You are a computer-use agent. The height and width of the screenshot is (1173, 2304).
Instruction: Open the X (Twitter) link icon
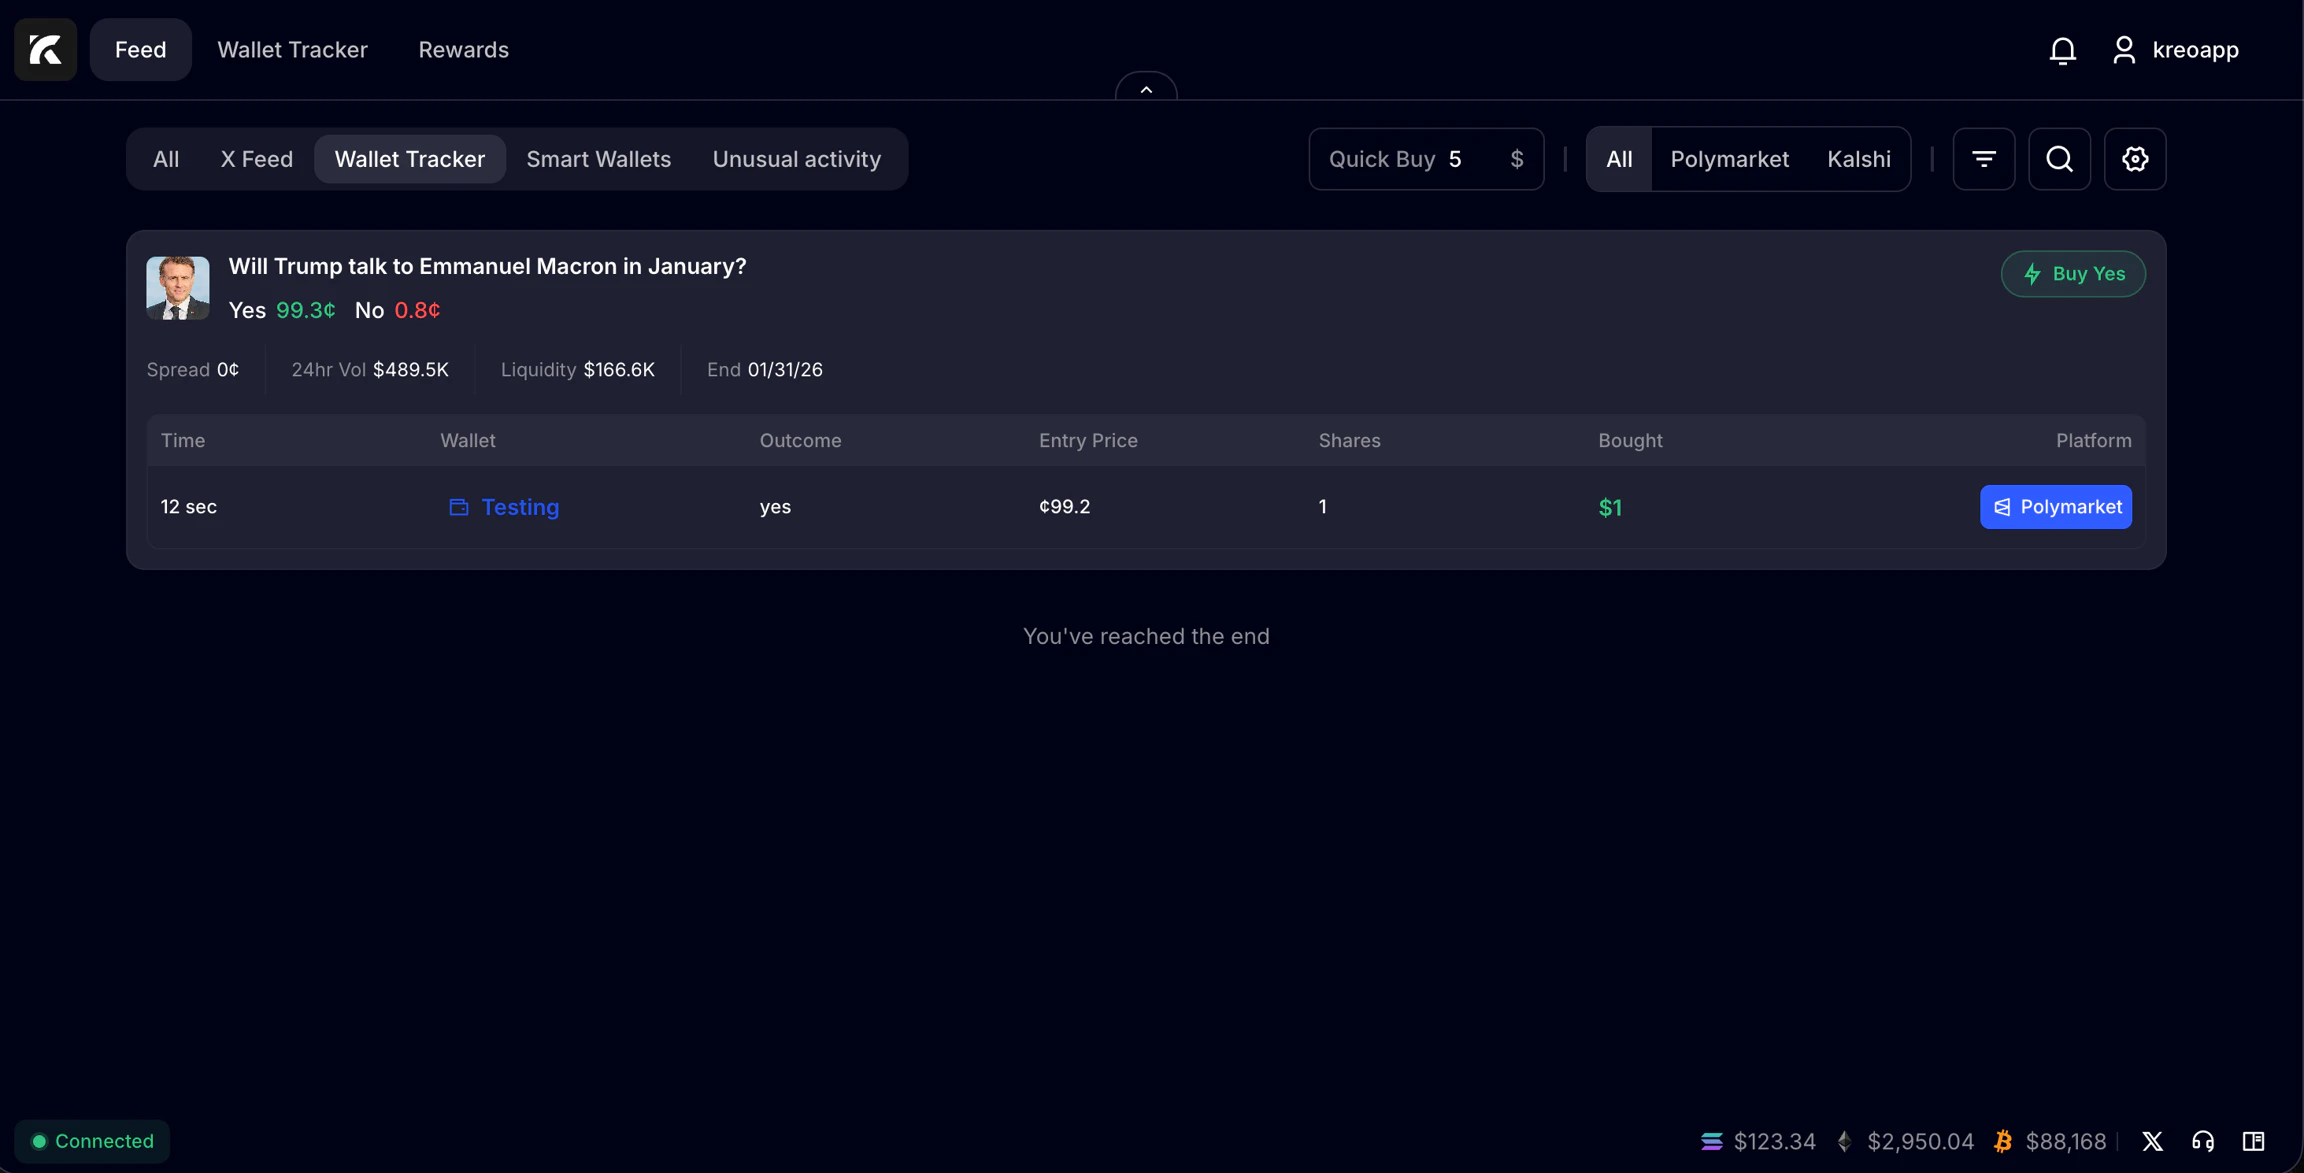pyautogui.click(x=2152, y=1141)
